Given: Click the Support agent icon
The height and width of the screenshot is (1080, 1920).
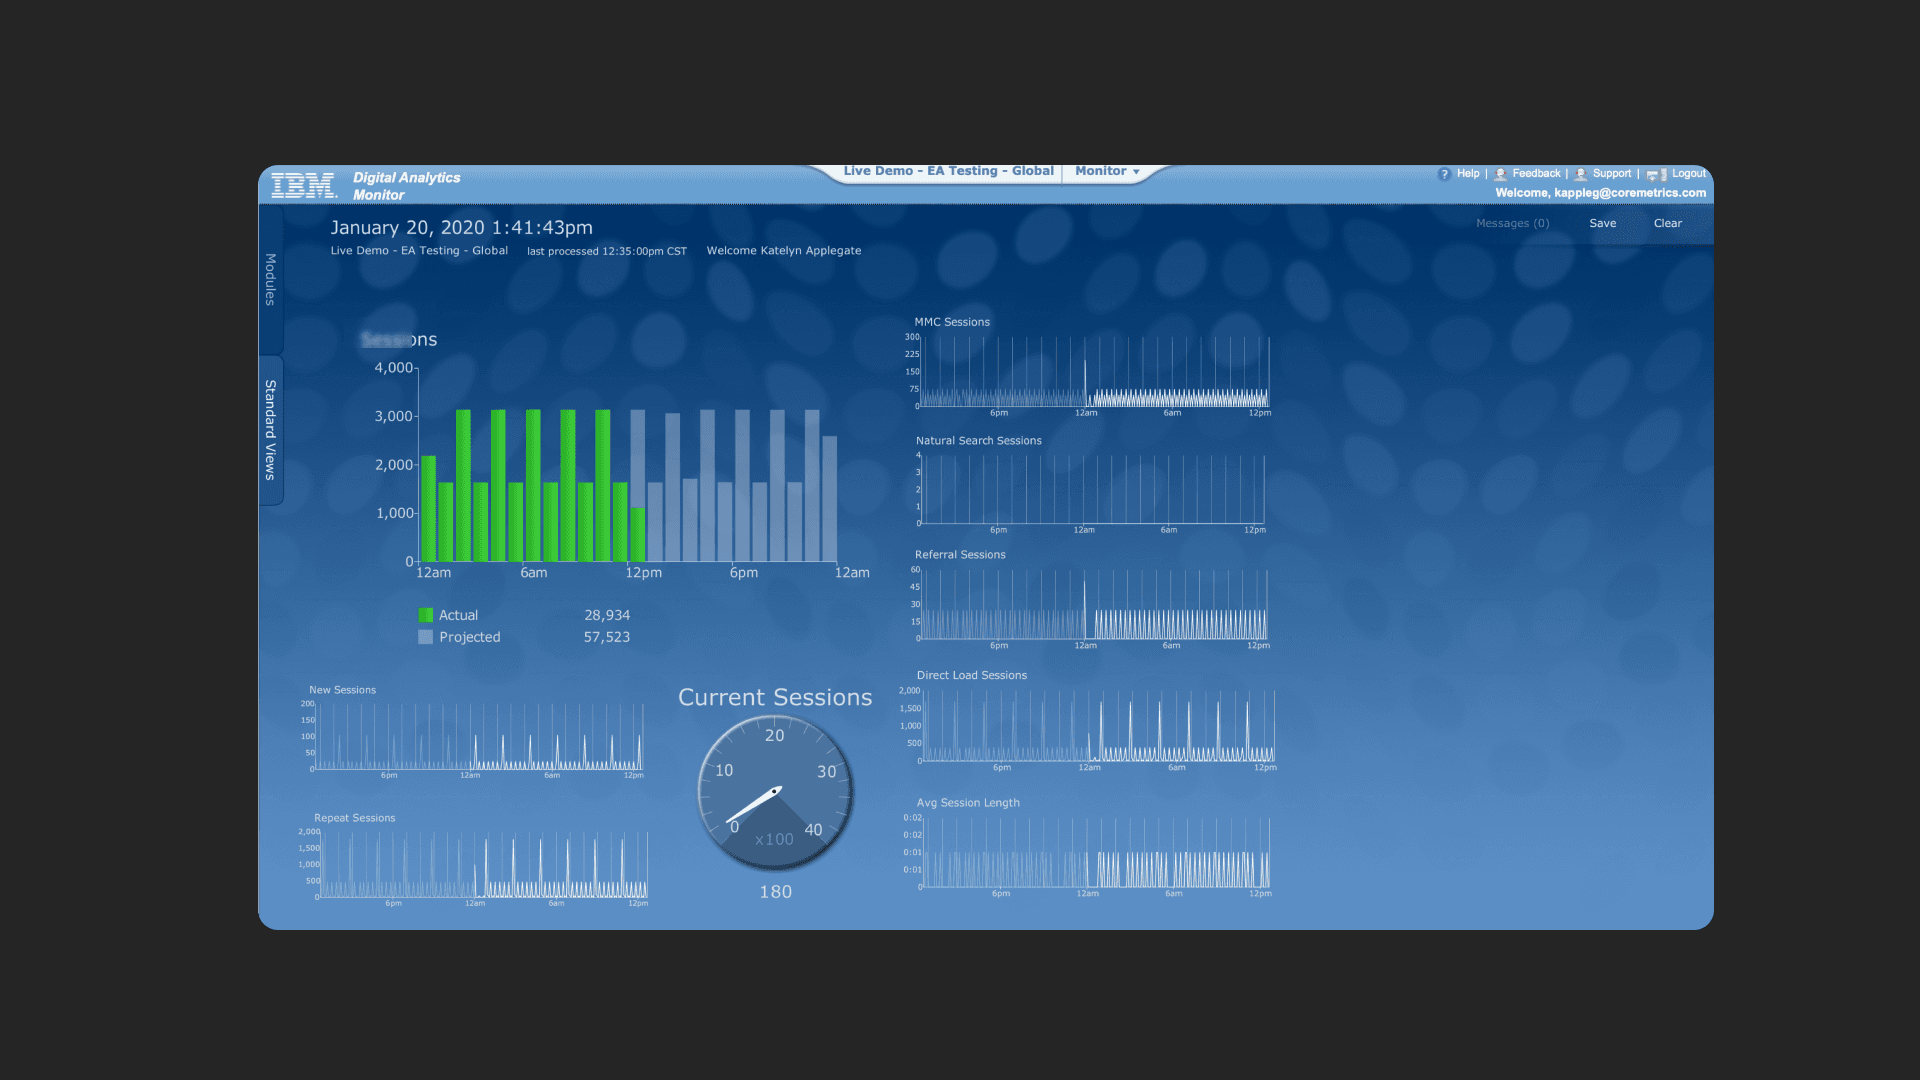Looking at the screenshot, I should (1581, 174).
